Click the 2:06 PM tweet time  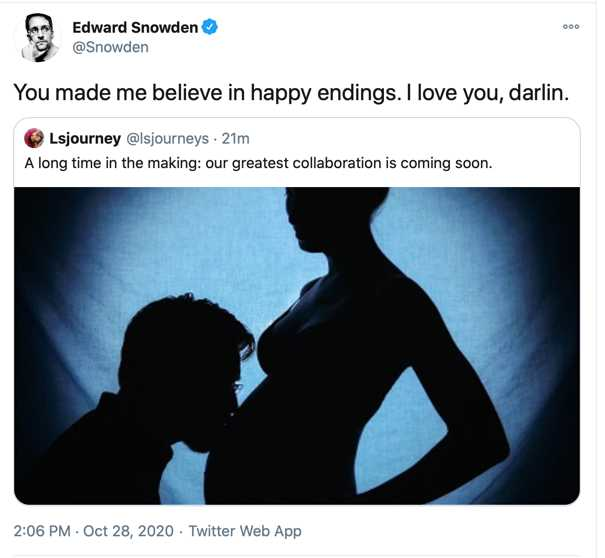[42, 531]
